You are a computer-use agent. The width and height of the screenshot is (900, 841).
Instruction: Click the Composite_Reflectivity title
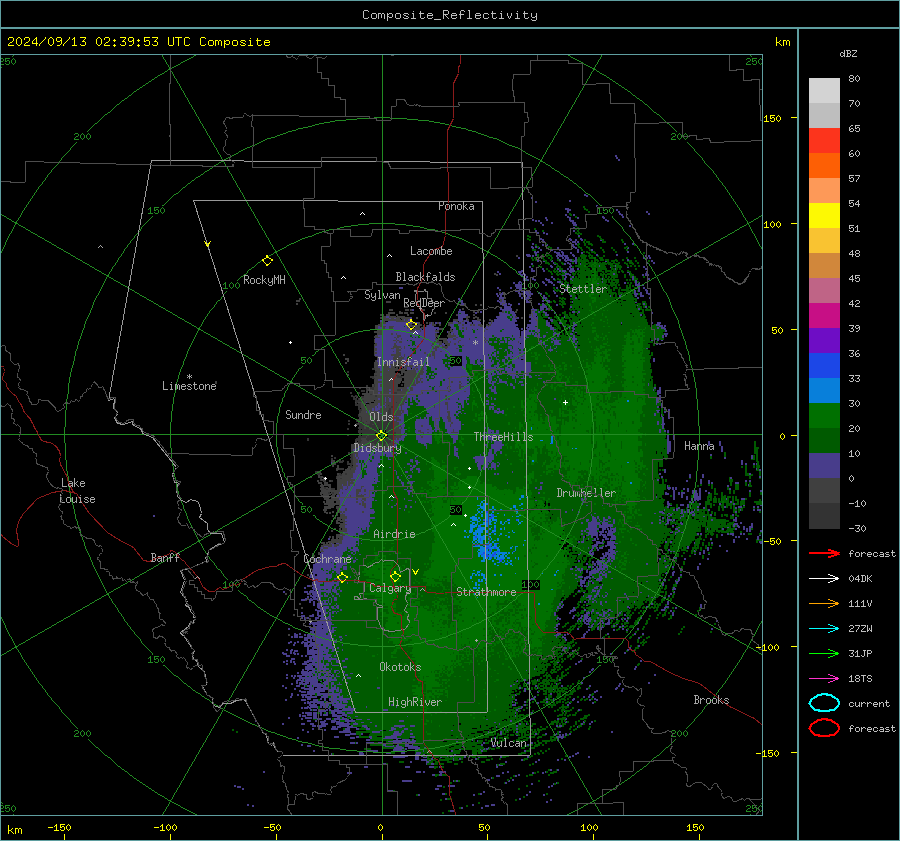tap(450, 15)
